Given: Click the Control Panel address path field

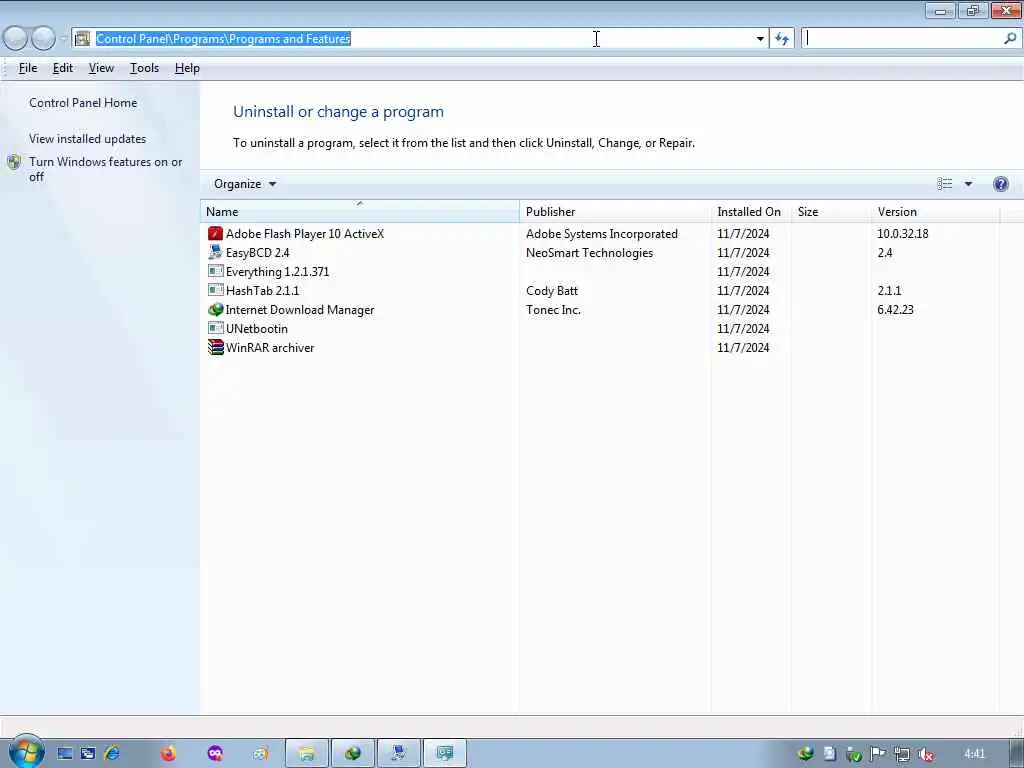Looking at the screenshot, I should point(421,39).
